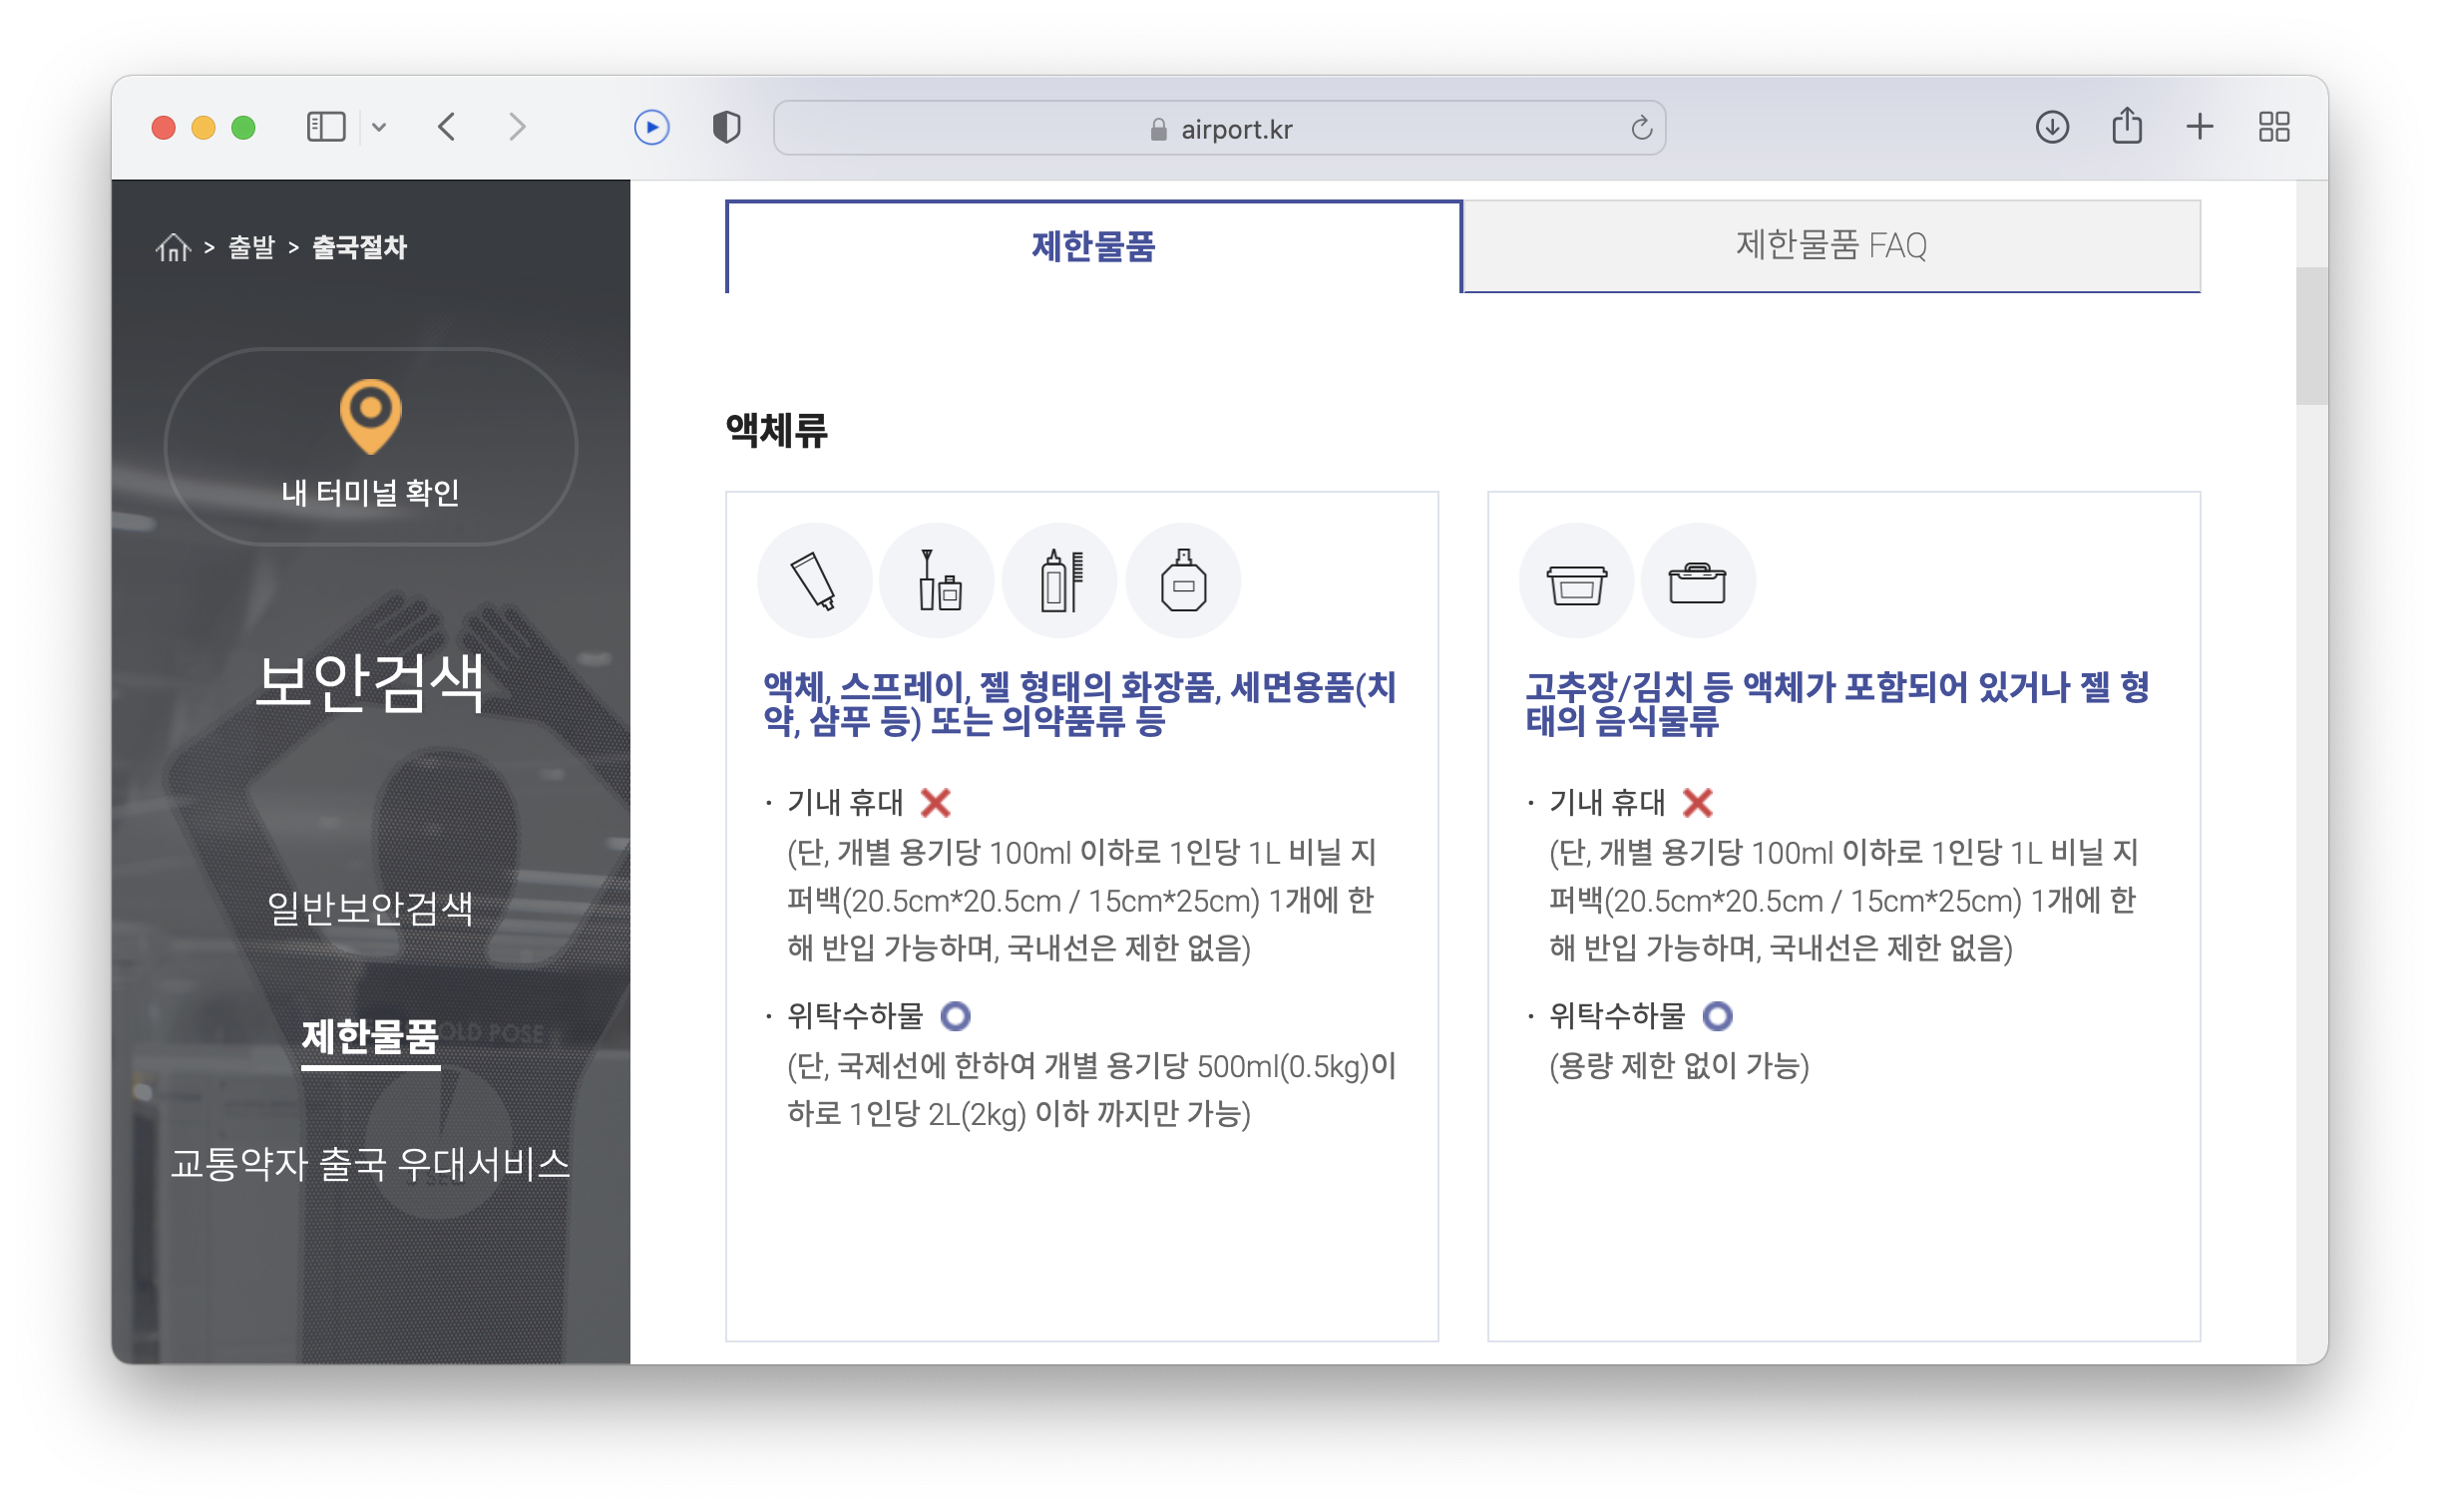Click the 출발 breadcrumb link
The image size is (2440, 1512).
click(x=251, y=247)
